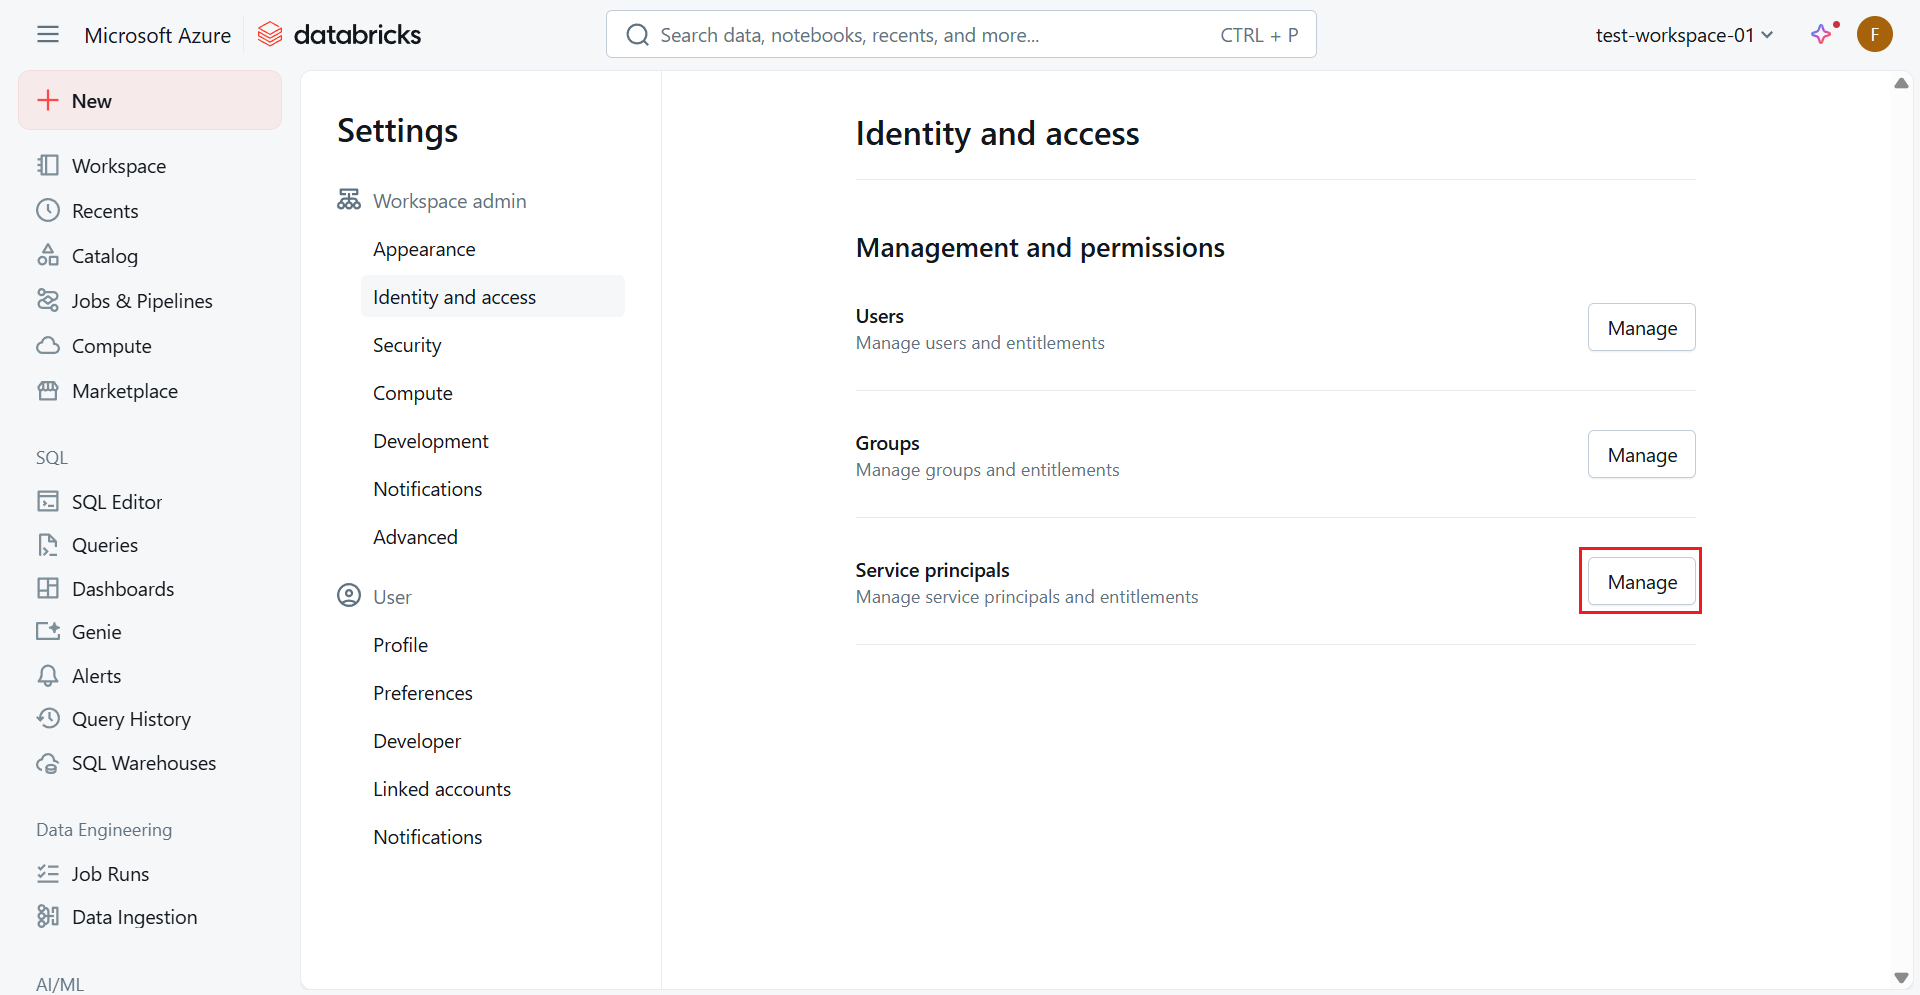Click the page scrollbar down arrow
This screenshot has width=1920, height=995.
click(1901, 978)
